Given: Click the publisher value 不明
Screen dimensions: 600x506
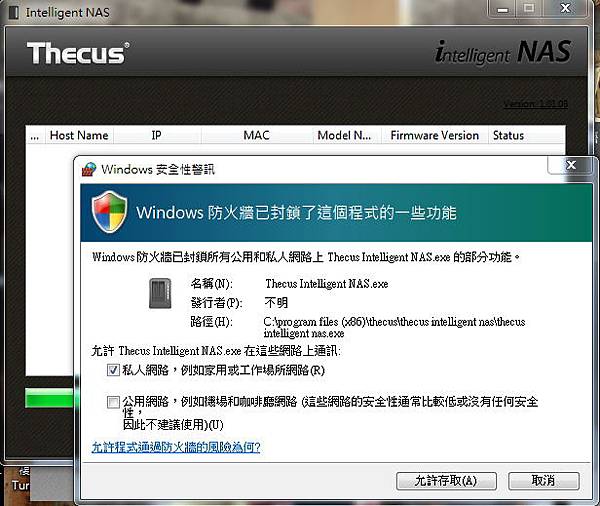Looking at the screenshot, I should 276,303.
